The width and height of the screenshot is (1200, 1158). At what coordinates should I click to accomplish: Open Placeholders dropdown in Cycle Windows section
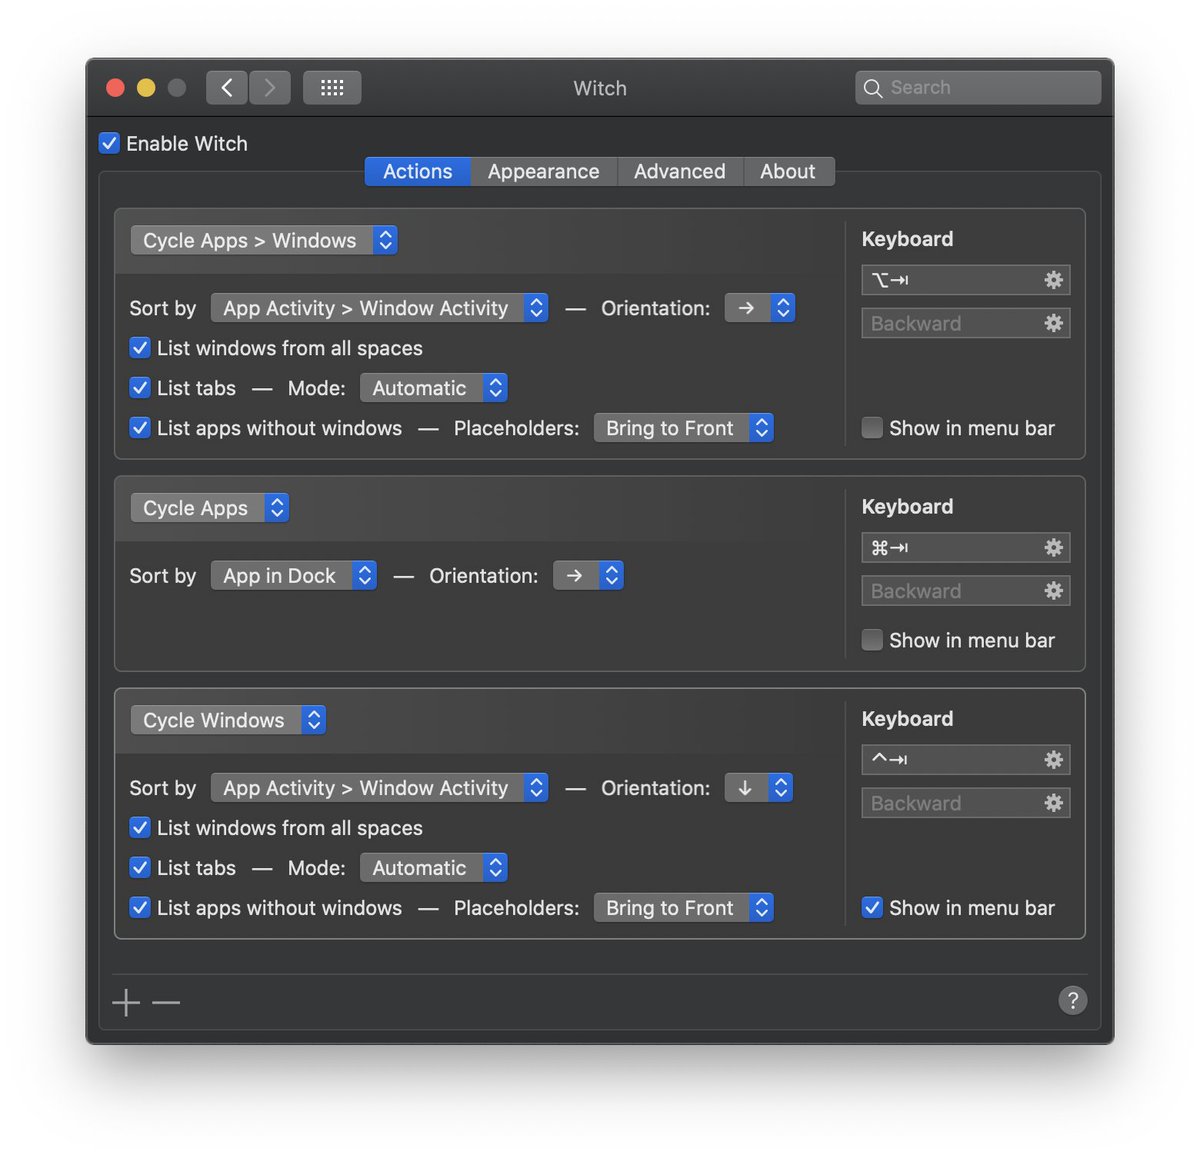[684, 908]
